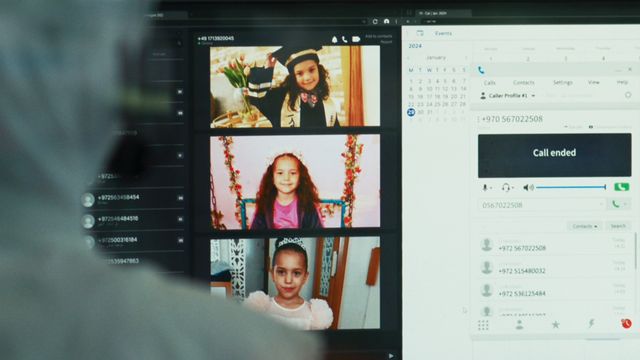Viewport: 640px width, 360px height.
Task: Click the play arrow below the photos
Action: click(x=391, y=356)
